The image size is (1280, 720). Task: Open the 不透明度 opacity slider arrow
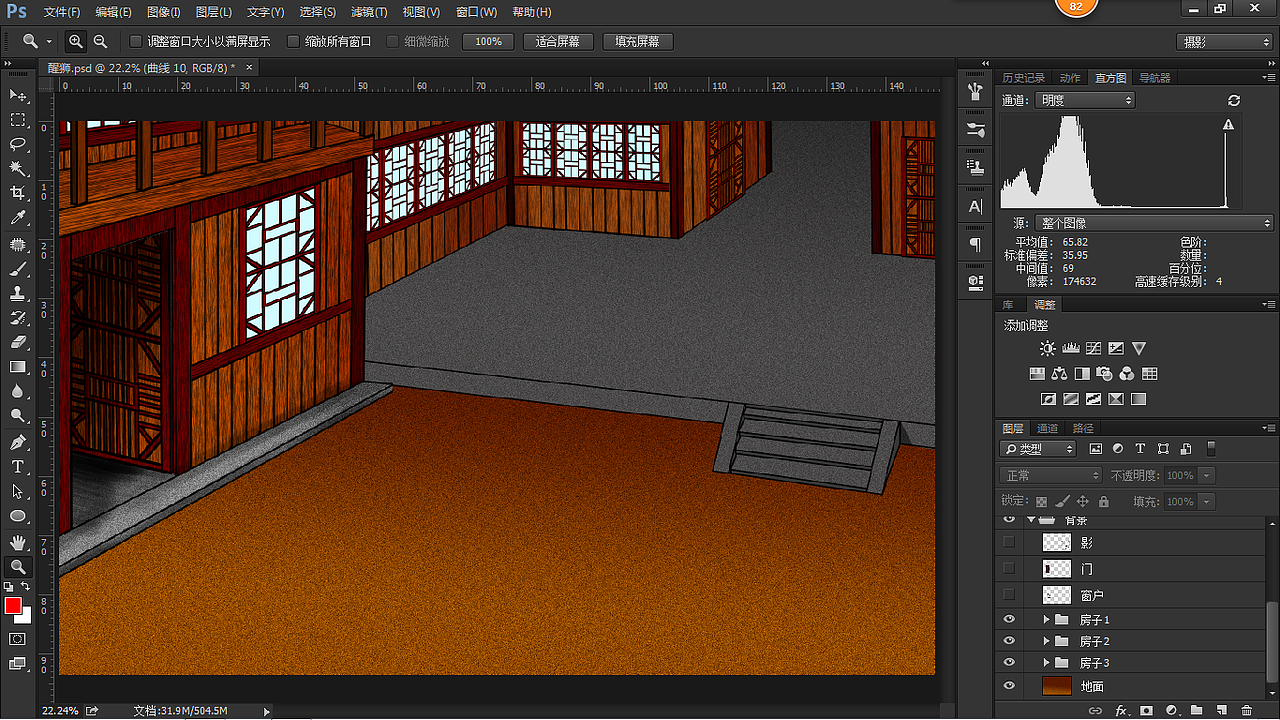[1207, 476]
